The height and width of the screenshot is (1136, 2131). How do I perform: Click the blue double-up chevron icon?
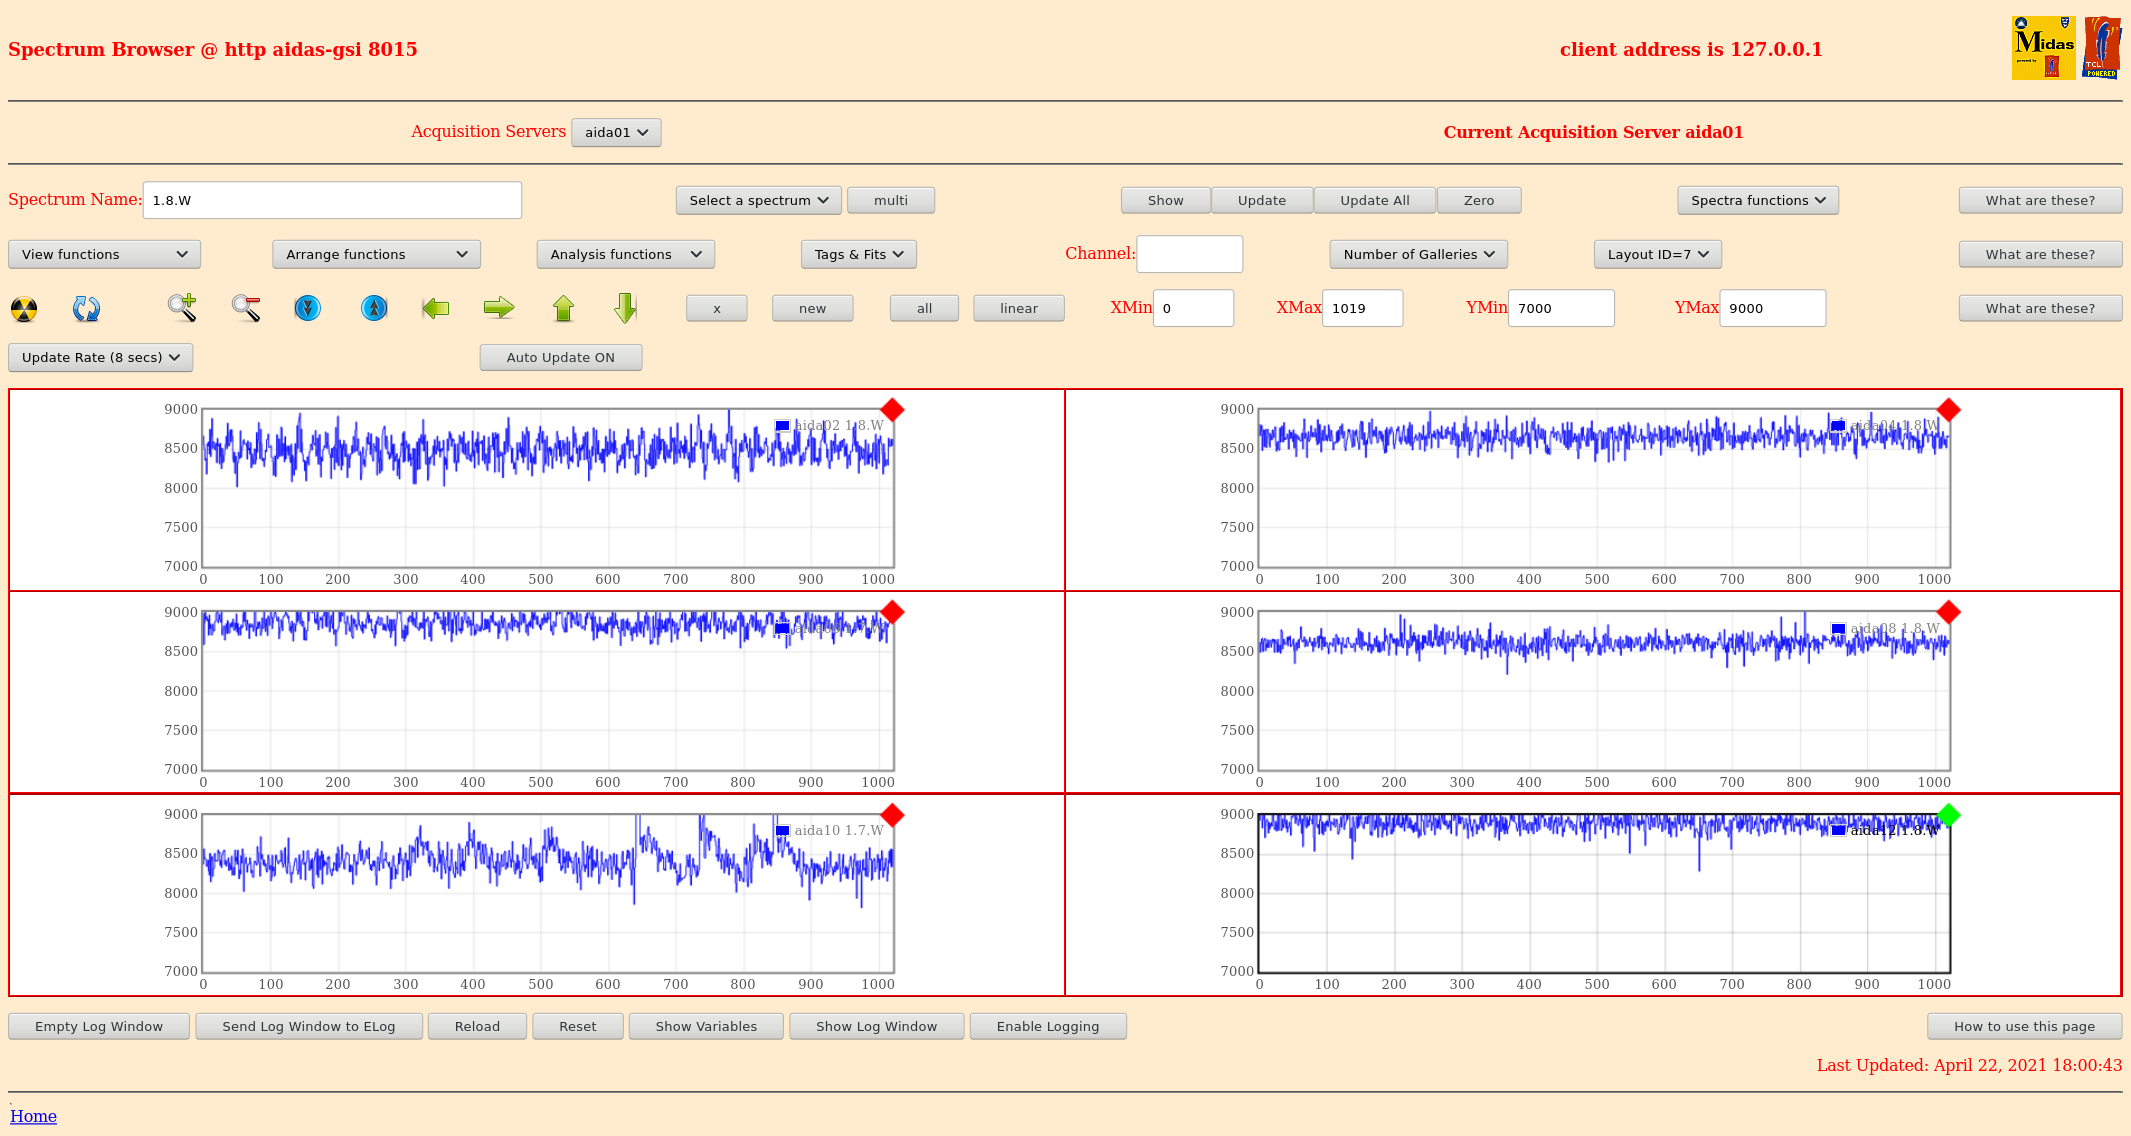pyautogui.click(x=374, y=308)
